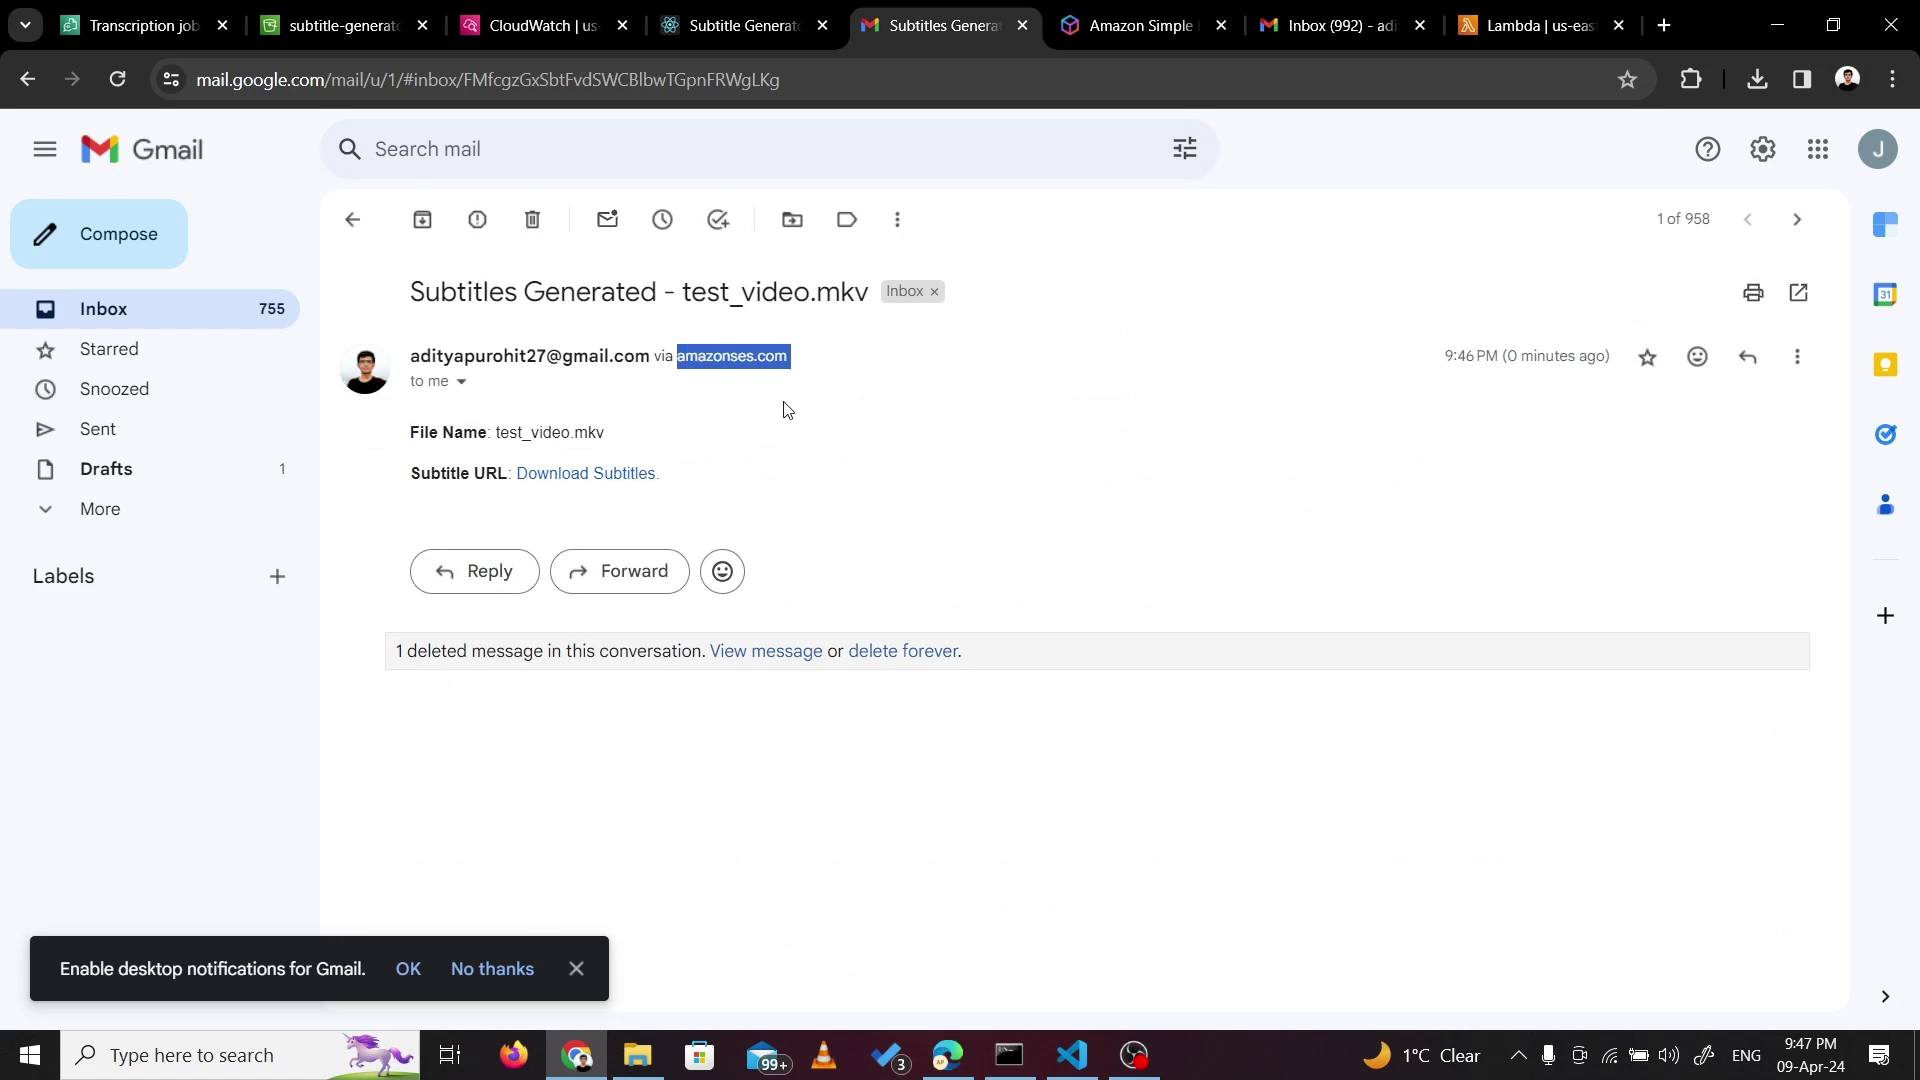This screenshot has height=1080, width=1920.
Task: Click the Forward button
Action: click(619, 572)
